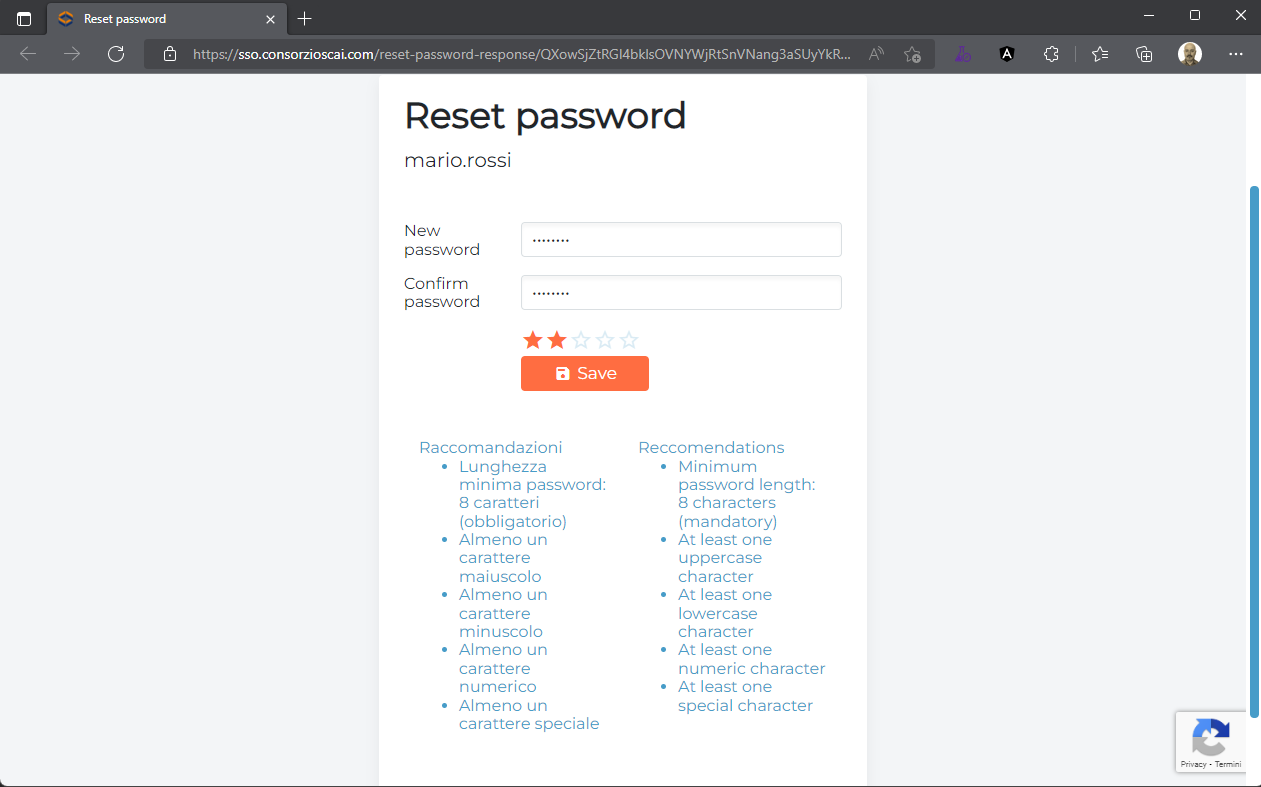
Task: Open the Angular DevTools extension
Action: coord(1007,54)
